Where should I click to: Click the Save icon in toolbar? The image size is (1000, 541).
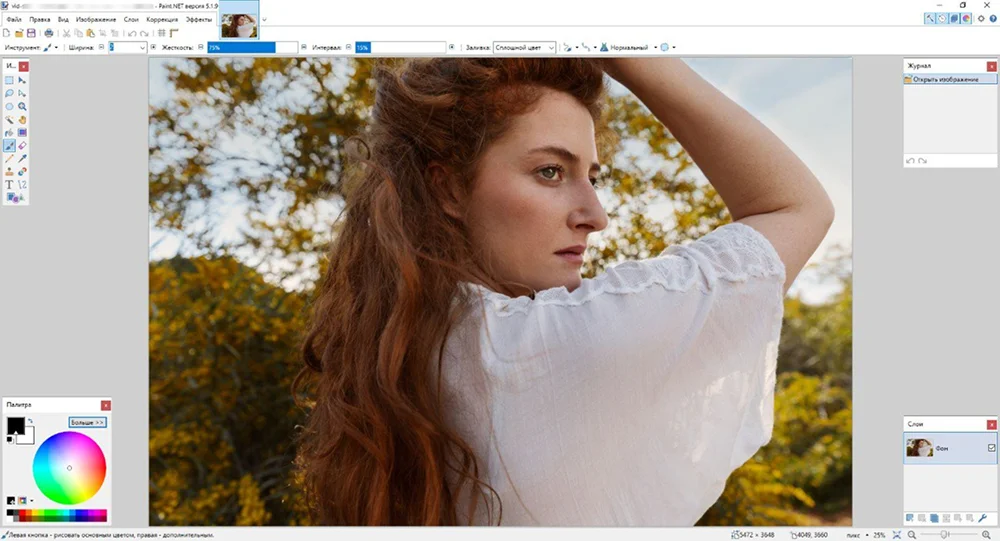(32, 33)
